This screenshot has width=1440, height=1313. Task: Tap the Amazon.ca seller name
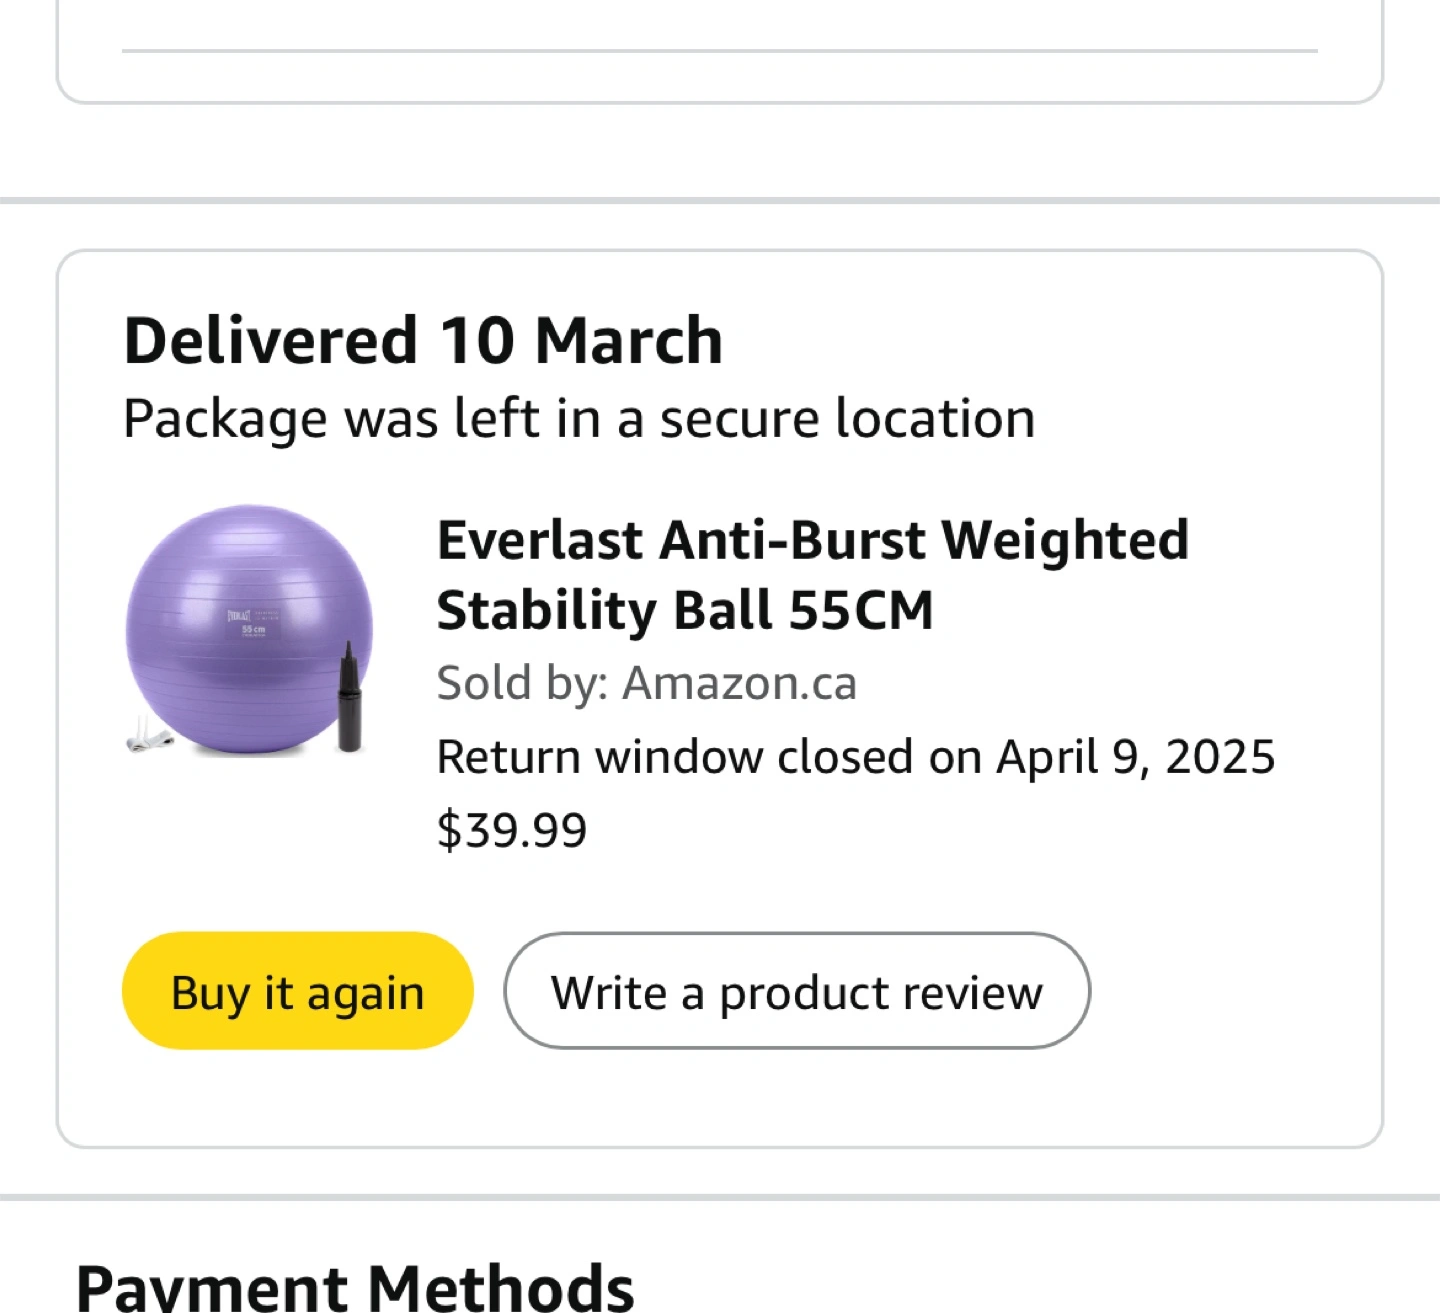tap(739, 684)
